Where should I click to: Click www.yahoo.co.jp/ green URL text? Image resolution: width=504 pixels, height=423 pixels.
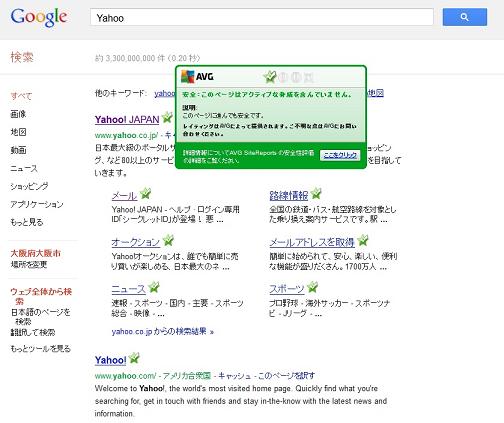126,135
